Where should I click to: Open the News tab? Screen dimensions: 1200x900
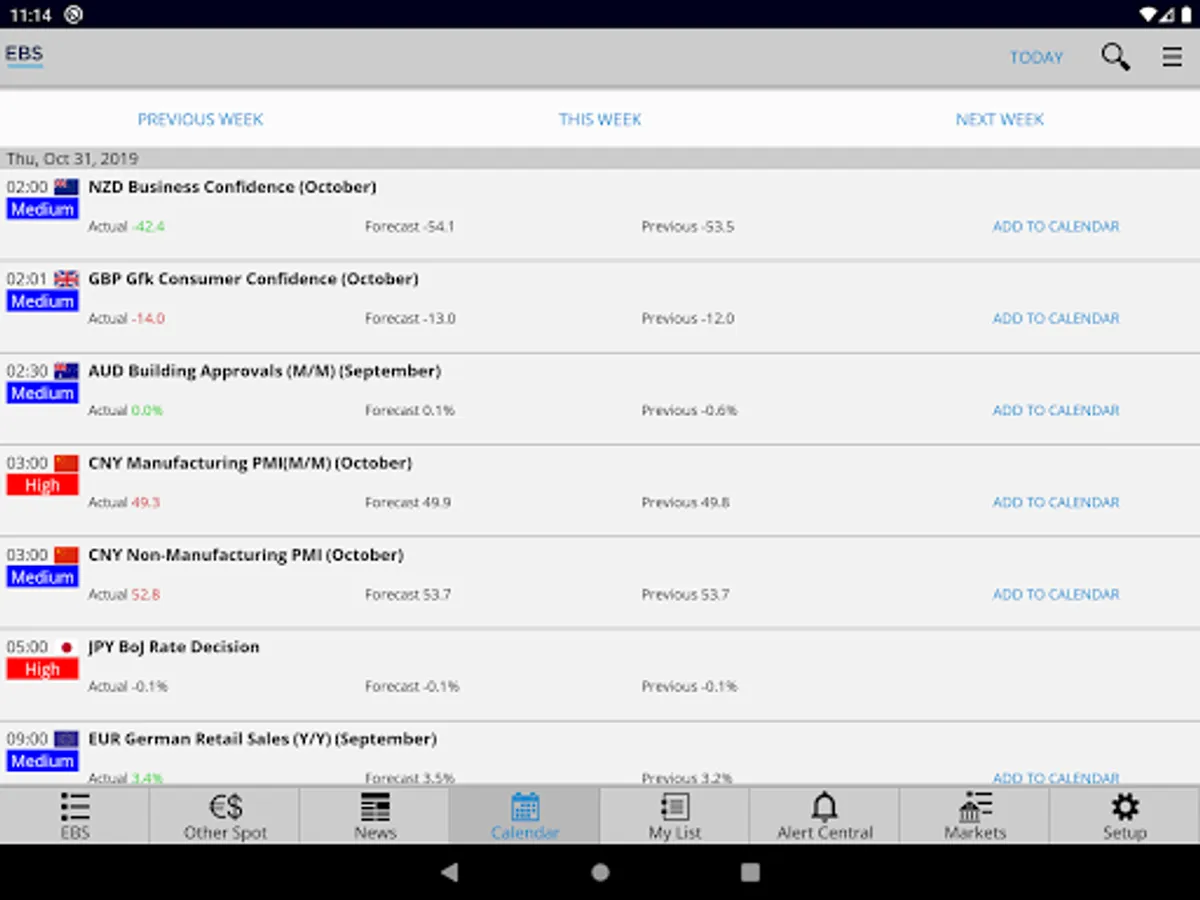pyautogui.click(x=375, y=816)
